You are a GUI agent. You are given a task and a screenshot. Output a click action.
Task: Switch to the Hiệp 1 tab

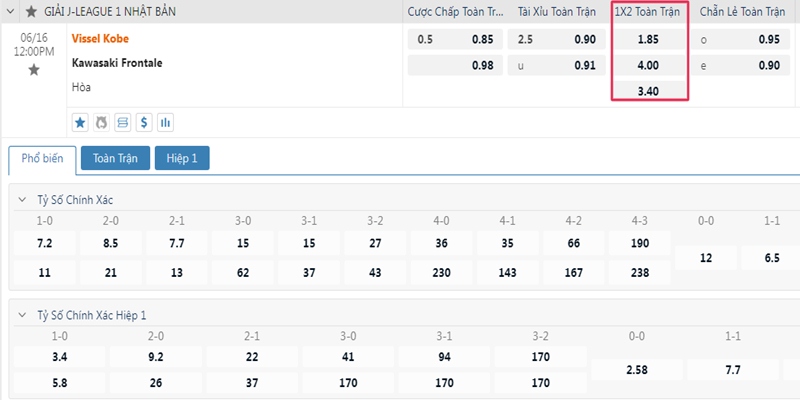(x=182, y=158)
